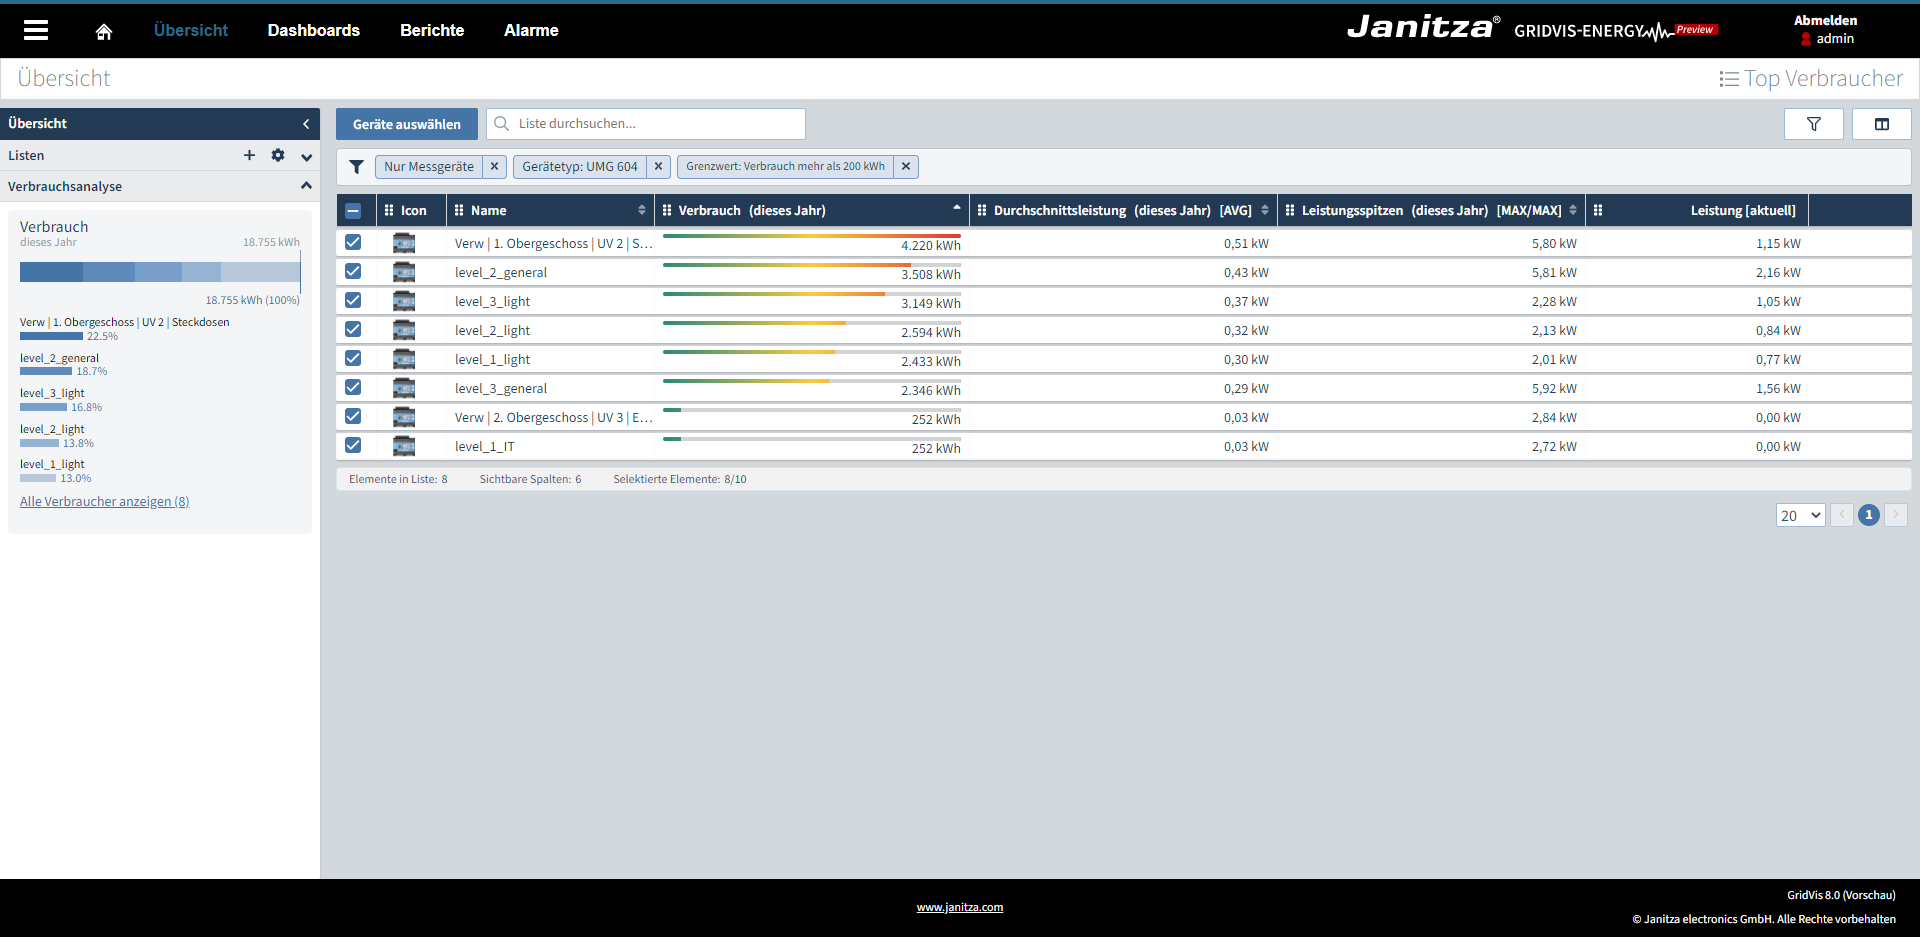Switch to the Dashboards tab
Viewport: 1920px width, 937px height.
tap(313, 30)
